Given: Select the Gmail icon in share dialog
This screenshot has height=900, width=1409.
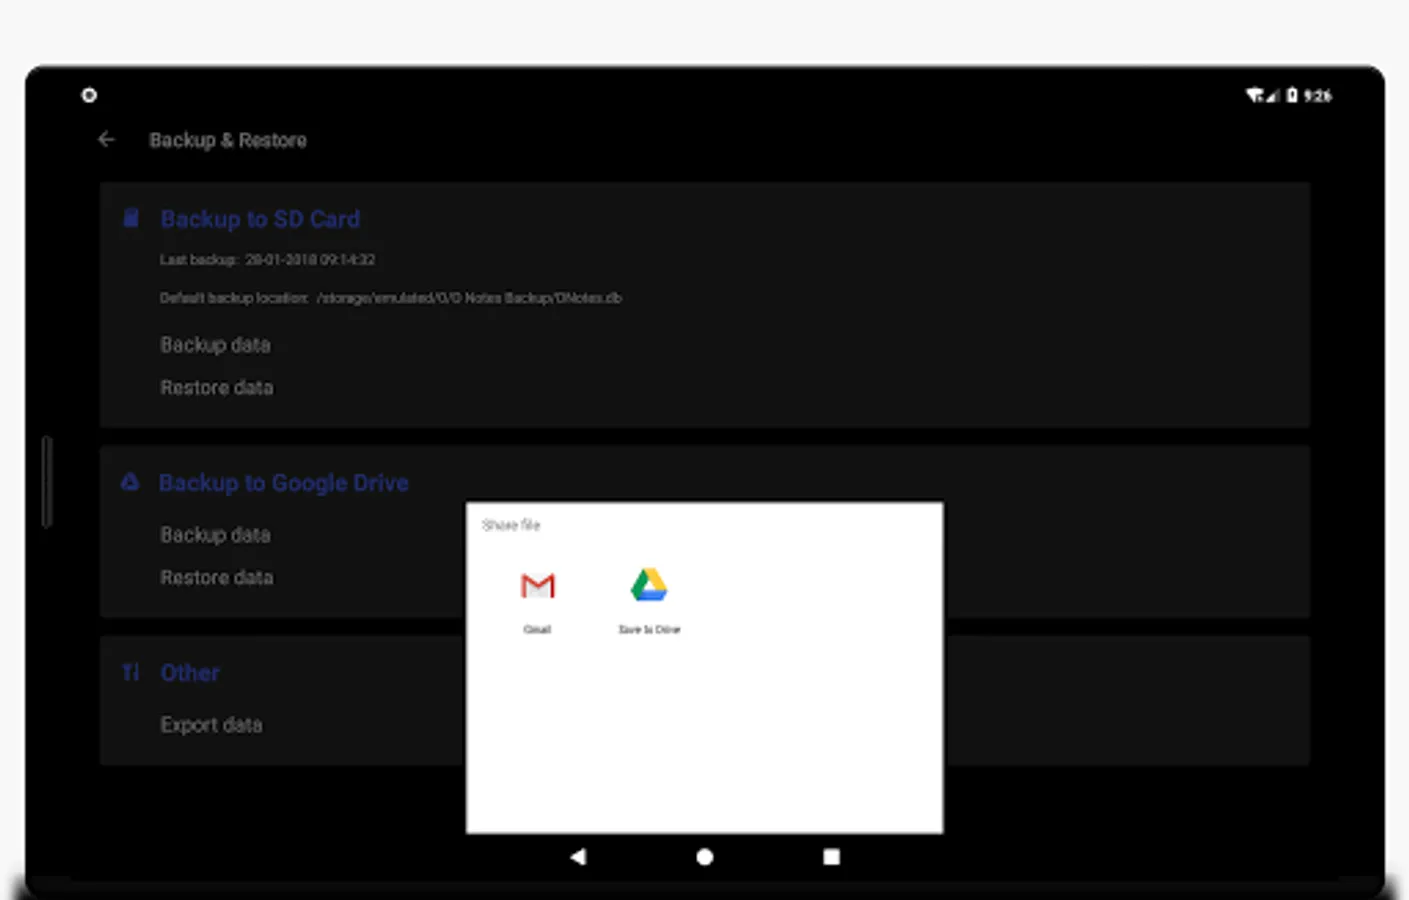Looking at the screenshot, I should coord(537,586).
